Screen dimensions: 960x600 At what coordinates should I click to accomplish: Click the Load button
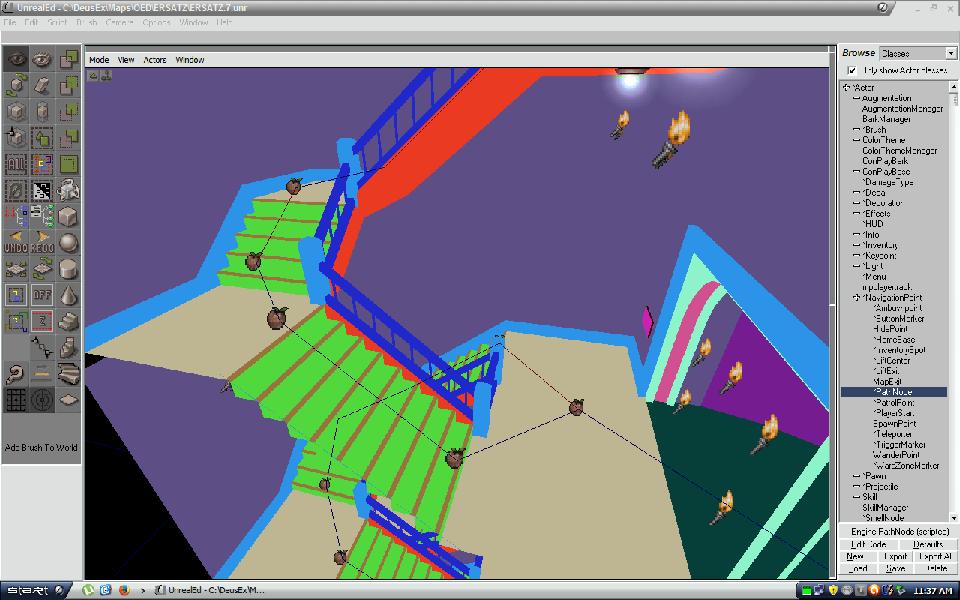tap(858, 569)
